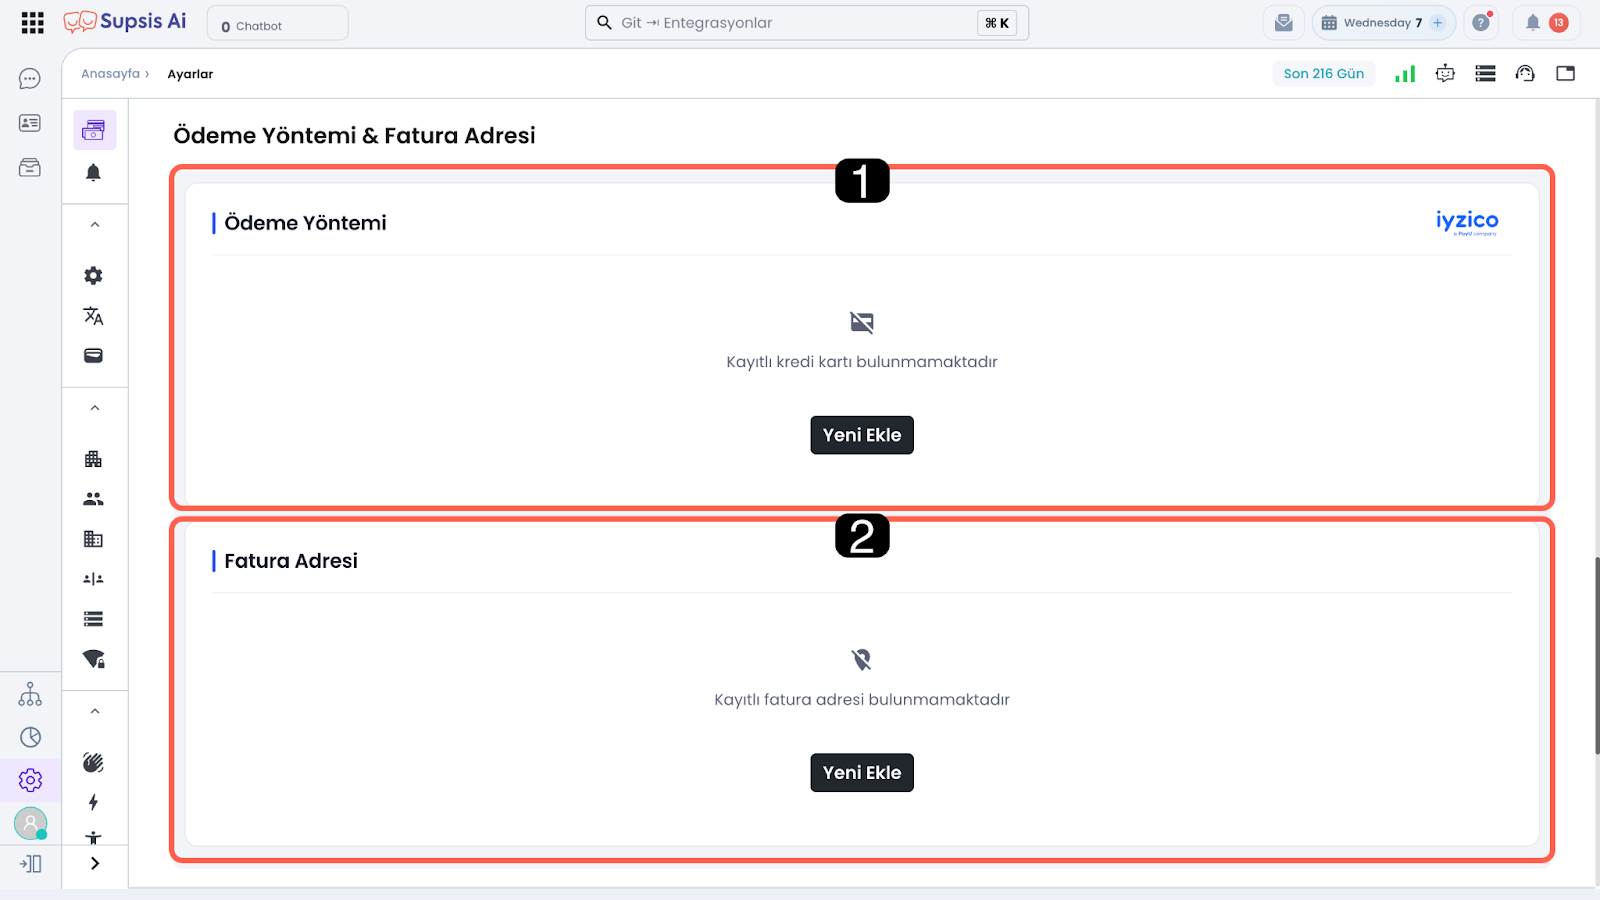Open the pie chart reports icon
Image resolution: width=1600 pixels, height=900 pixels.
pyautogui.click(x=30, y=737)
